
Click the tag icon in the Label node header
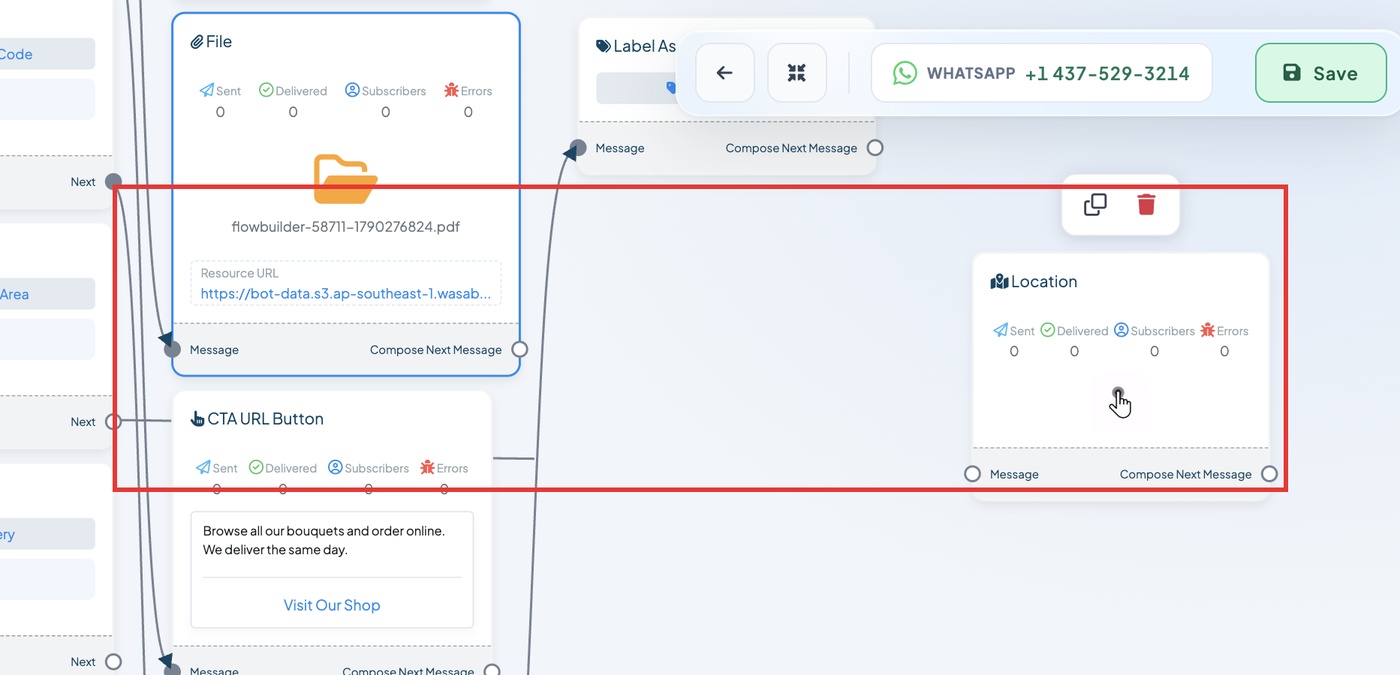tap(603, 46)
